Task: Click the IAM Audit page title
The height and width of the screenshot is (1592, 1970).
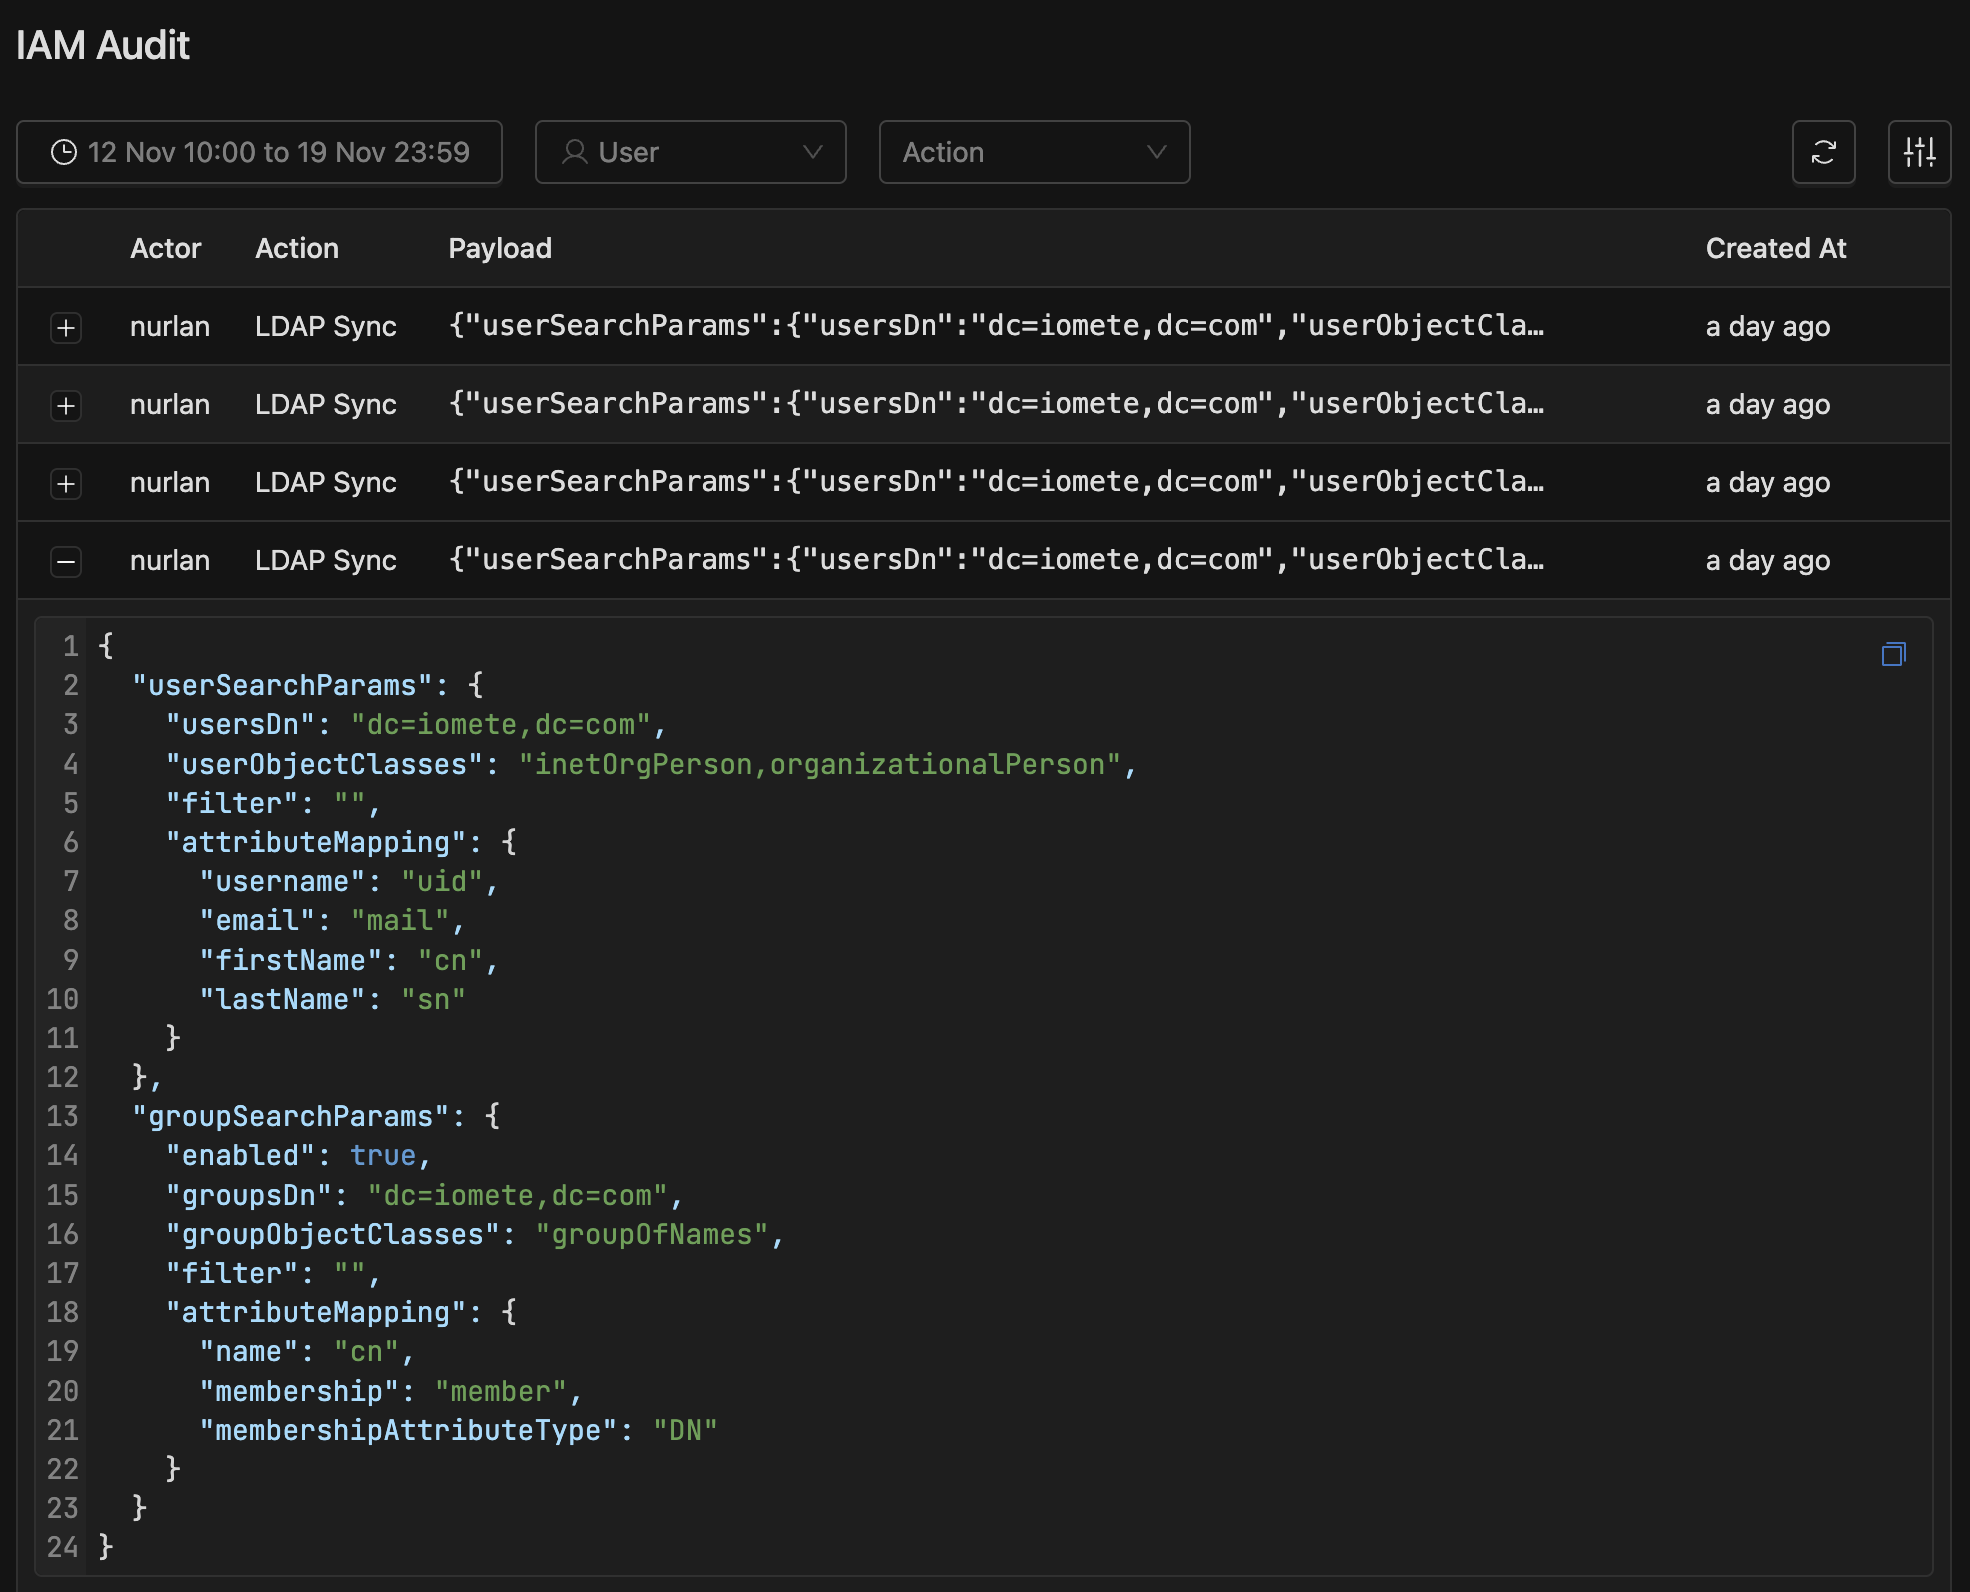Action: click(x=103, y=45)
